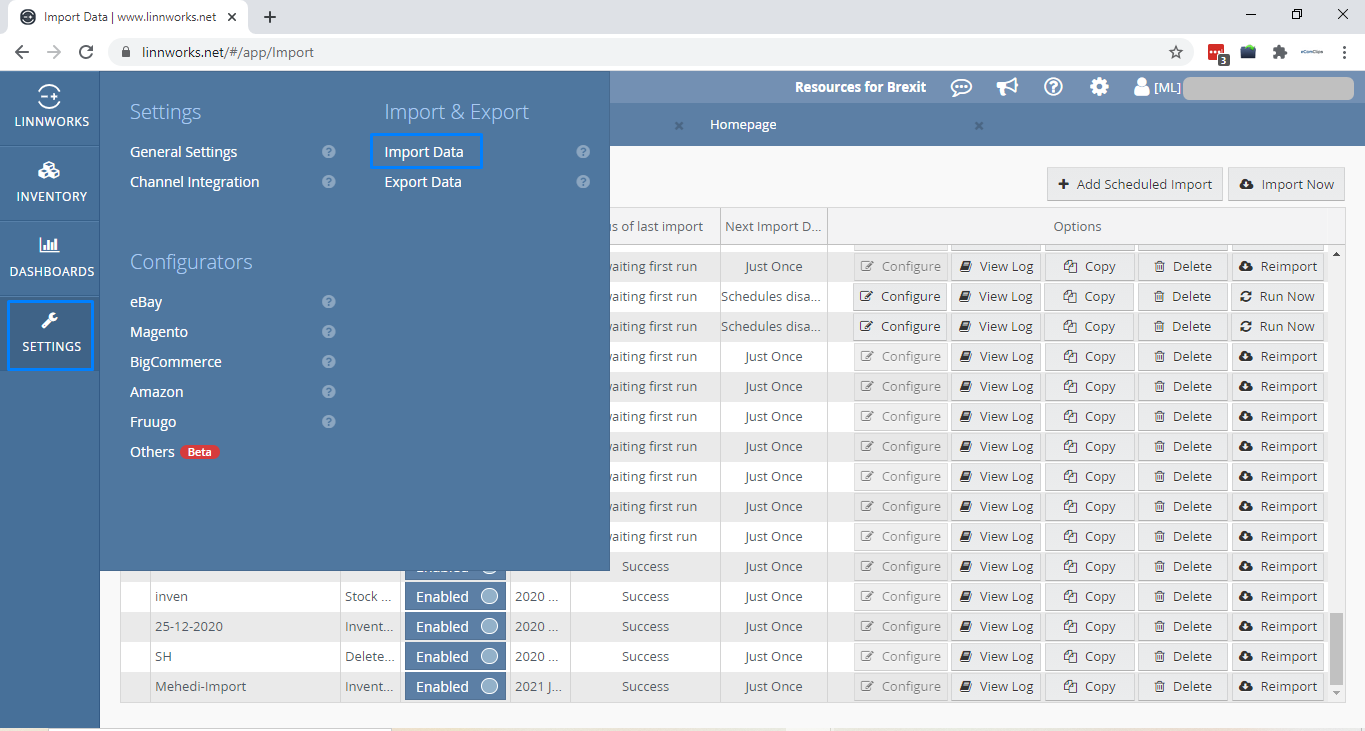Open the Fruugo configurator
Image resolution: width=1365 pixels, height=731 pixels.
[153, 422]
